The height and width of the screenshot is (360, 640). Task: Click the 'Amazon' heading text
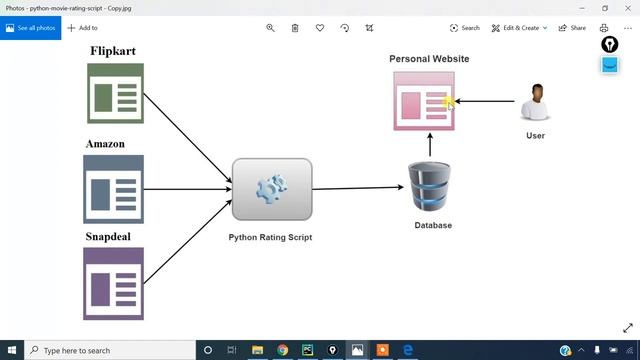[105, 144]
